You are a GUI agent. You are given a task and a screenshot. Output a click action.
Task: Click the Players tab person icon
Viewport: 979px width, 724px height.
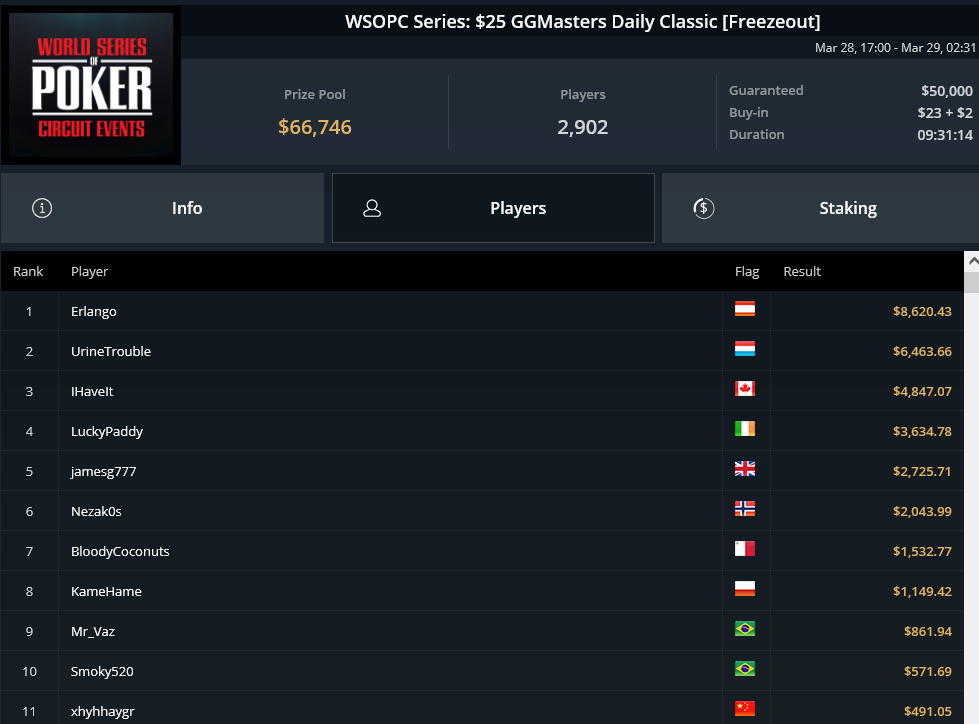point(372,208)
